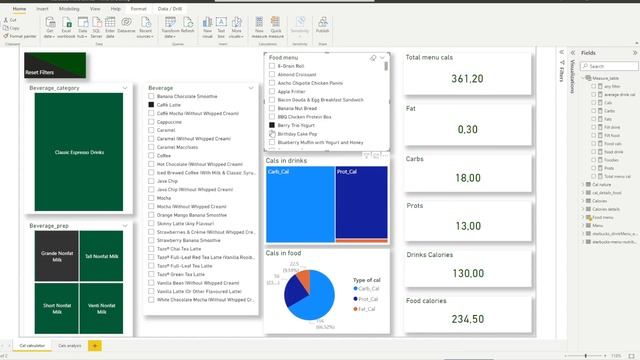Open Beverage_category slicer dropdown chevron
The height and width of the screenshot is (360, 640).
(x=124, y=88)
